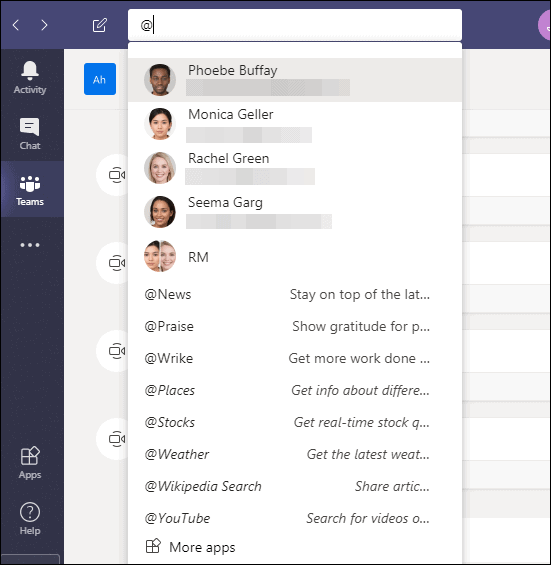
Task: Pick the @Wikipedia Search command
Action: point(295,486)
